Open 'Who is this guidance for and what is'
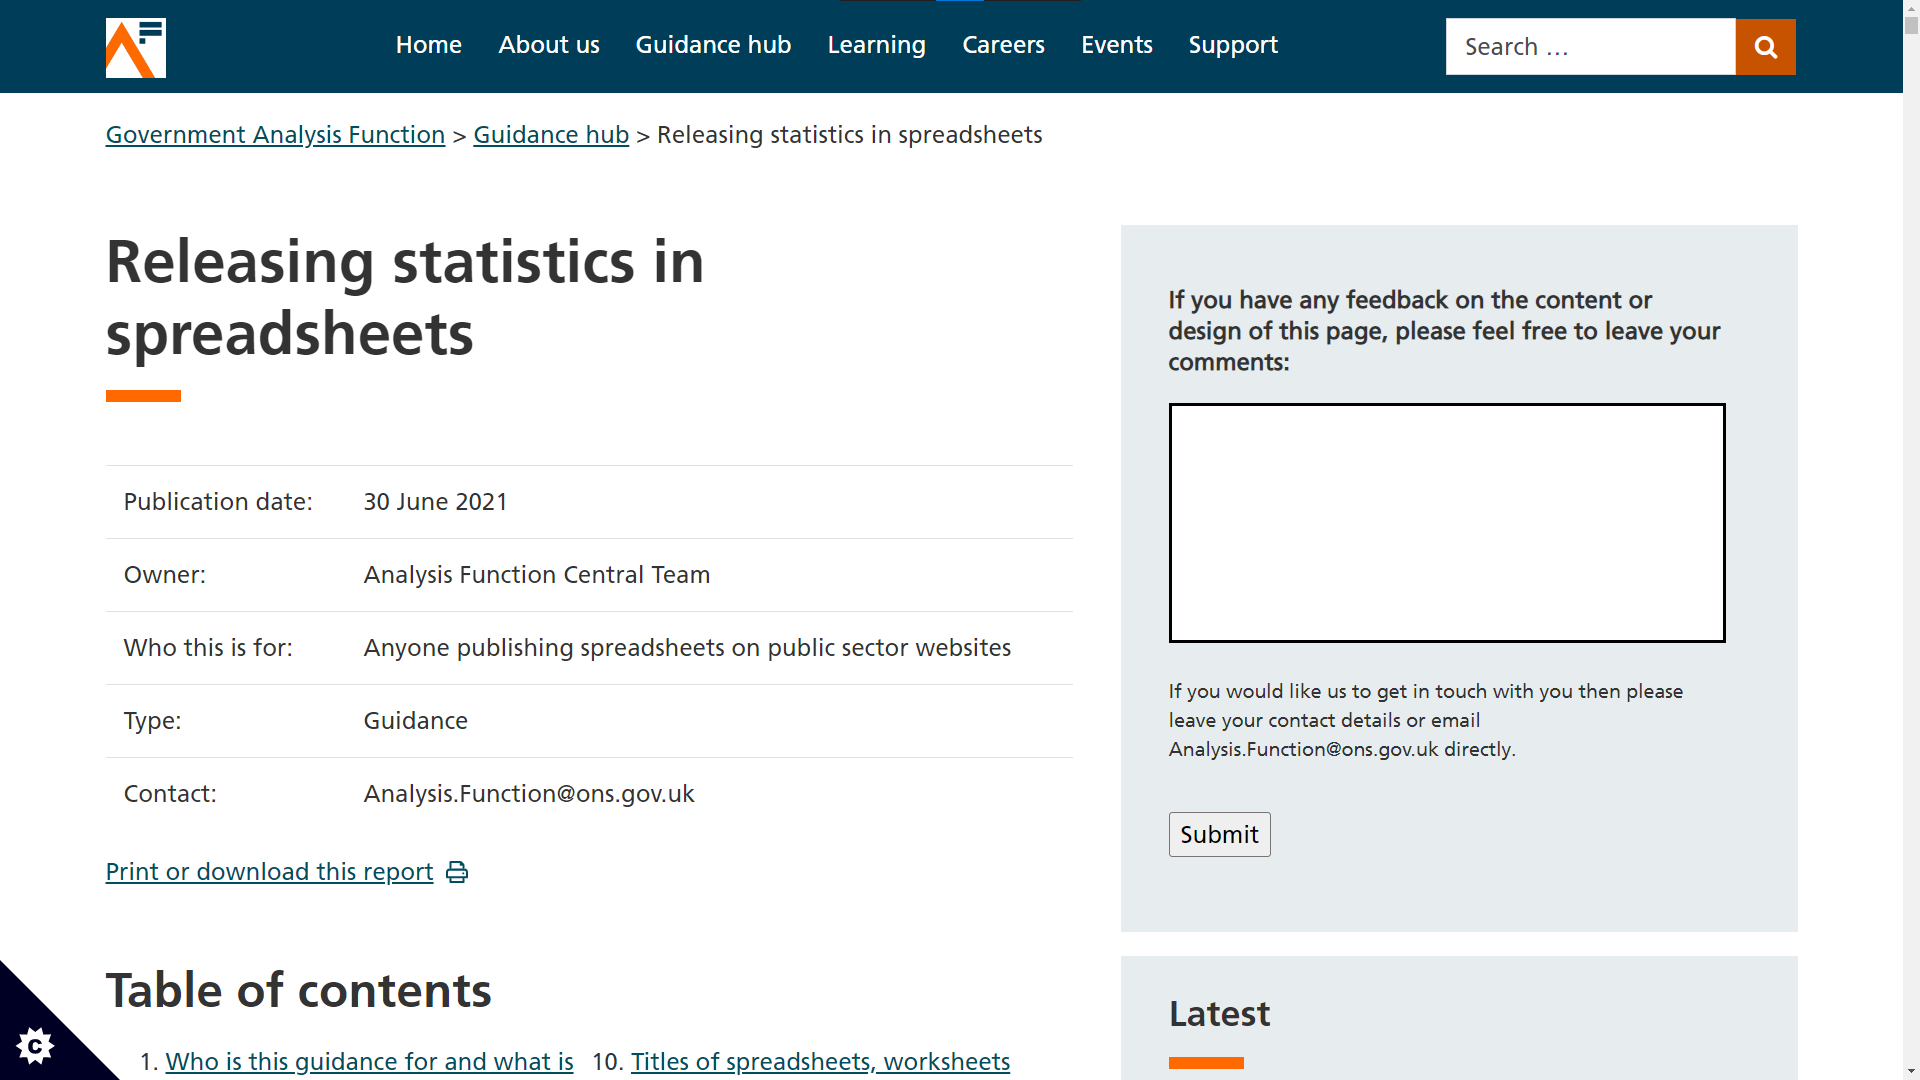1920x1080 pixels. click(x=369, y=1061)
